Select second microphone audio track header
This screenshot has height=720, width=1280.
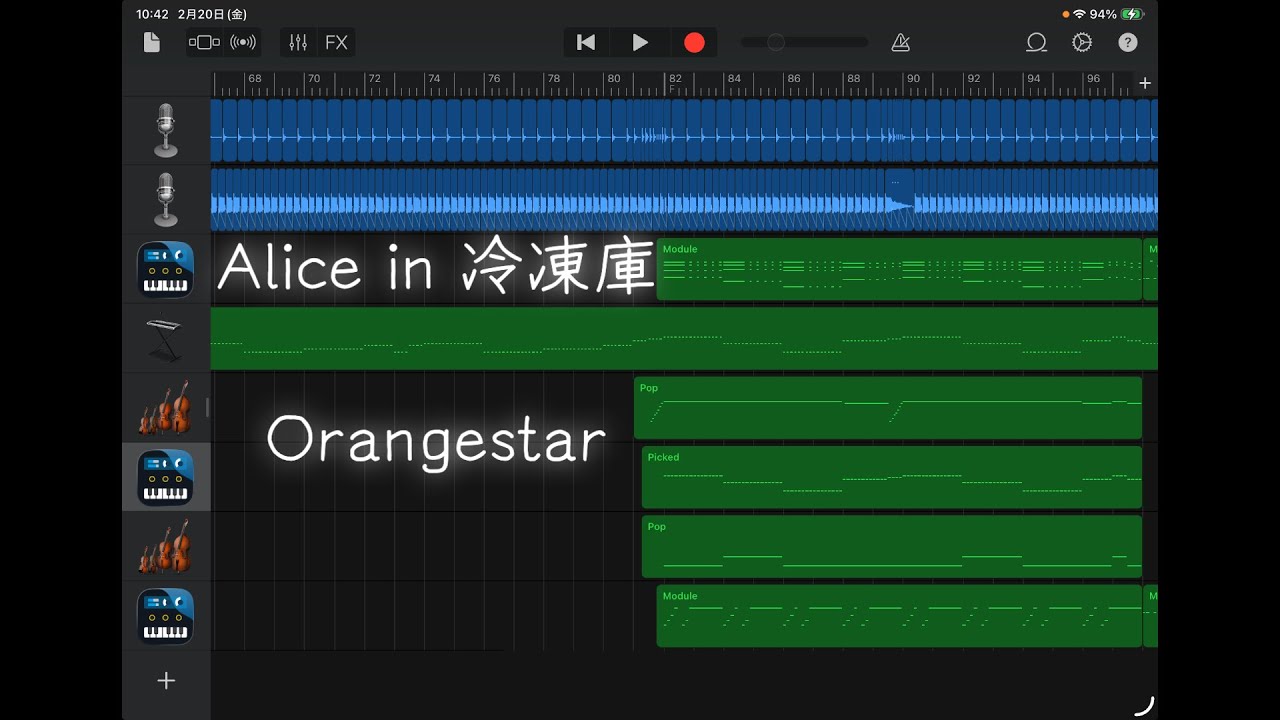point(166,199)
